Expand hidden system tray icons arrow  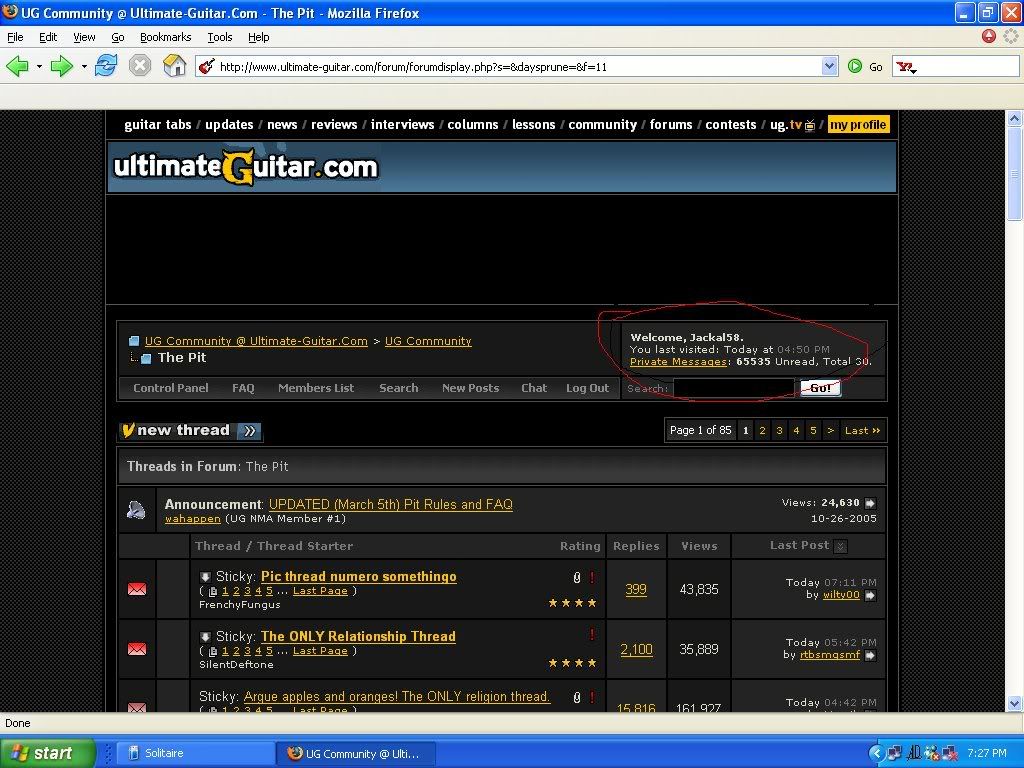(876, 753)
